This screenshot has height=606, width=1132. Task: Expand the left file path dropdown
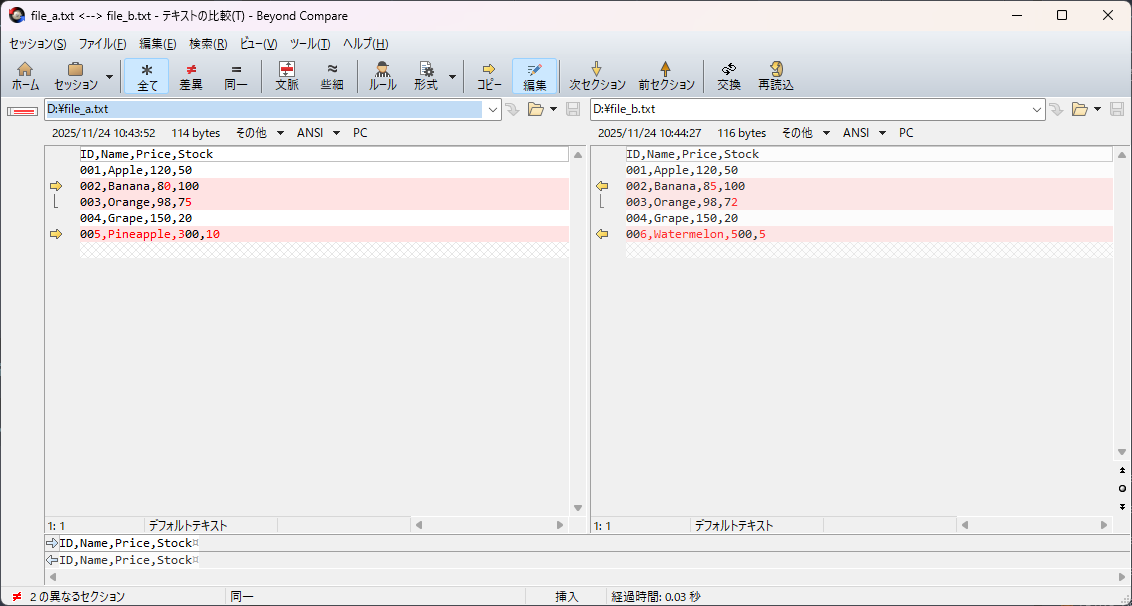(493, 109)
